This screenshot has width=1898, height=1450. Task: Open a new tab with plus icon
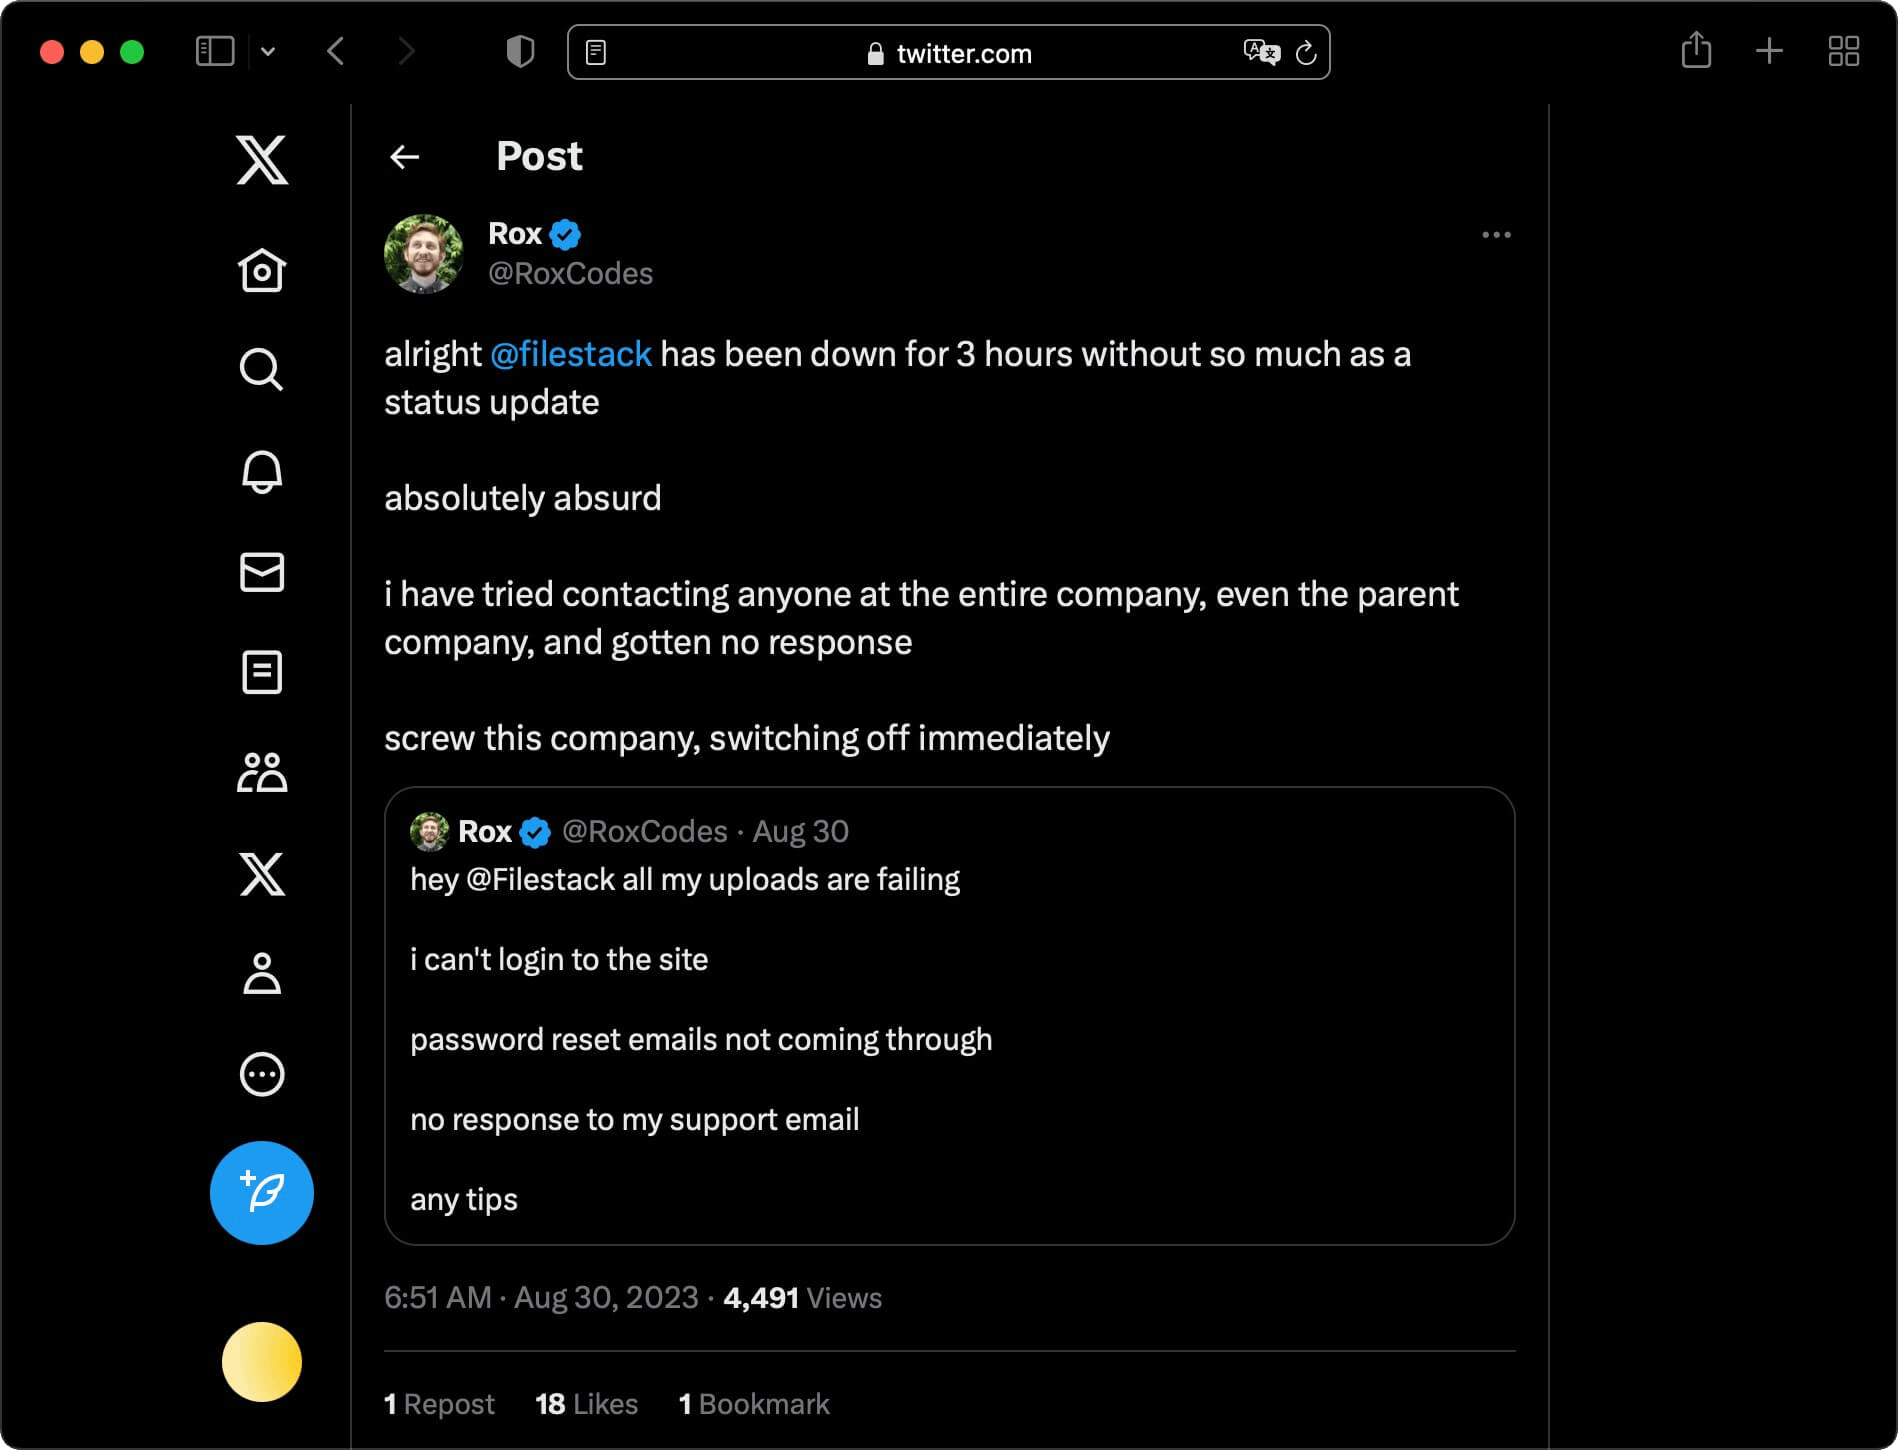(x=1769, y=51)
